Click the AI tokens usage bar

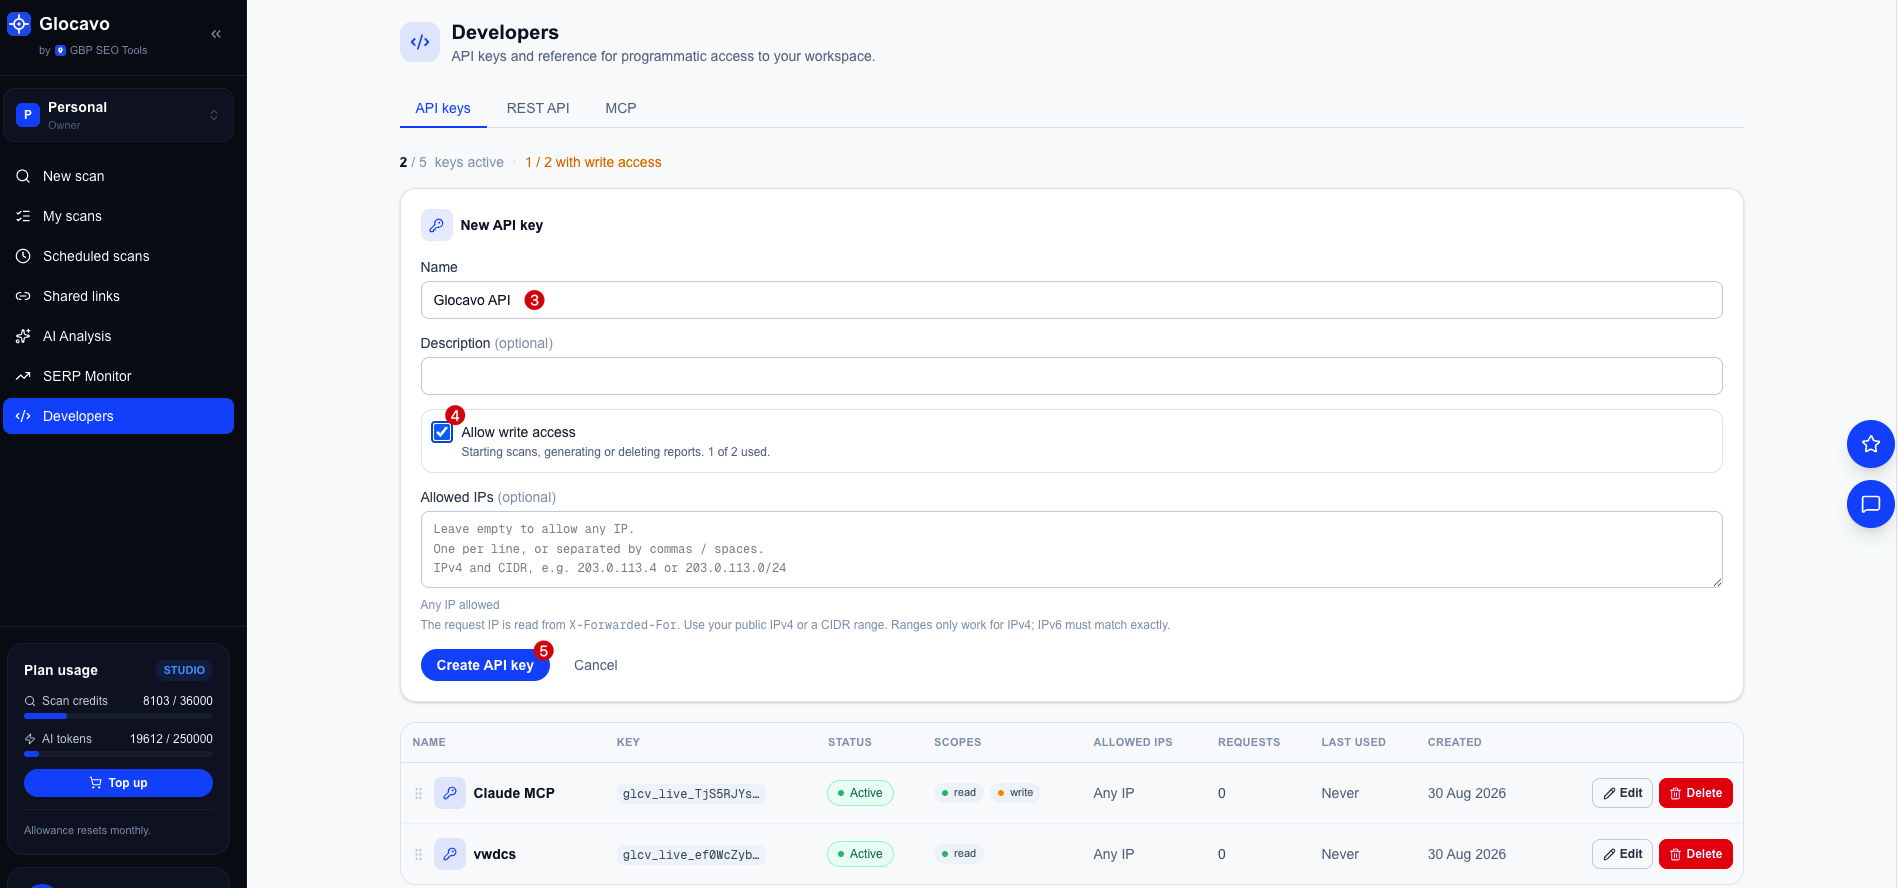coord(118,754)
